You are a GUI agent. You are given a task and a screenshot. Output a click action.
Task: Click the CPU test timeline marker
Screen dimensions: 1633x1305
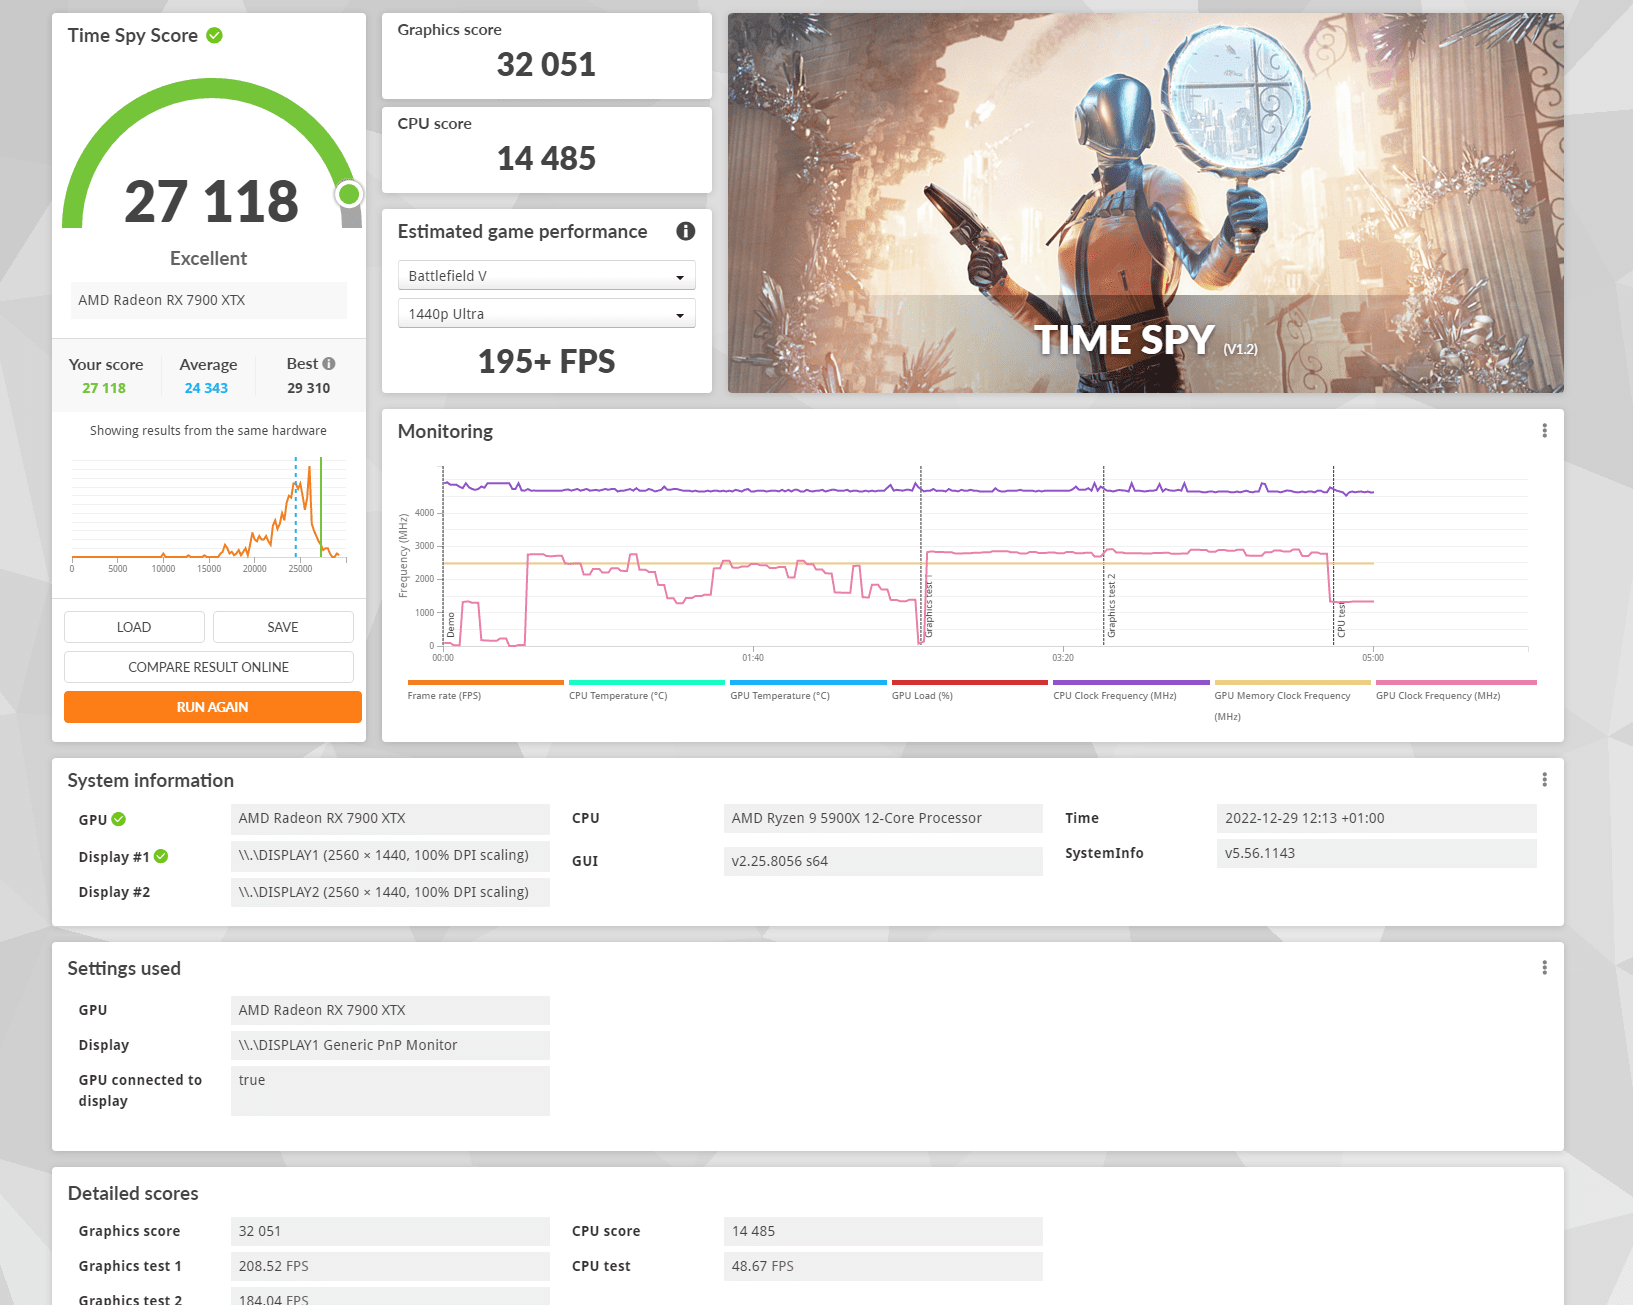click(x=1341, y=620)
